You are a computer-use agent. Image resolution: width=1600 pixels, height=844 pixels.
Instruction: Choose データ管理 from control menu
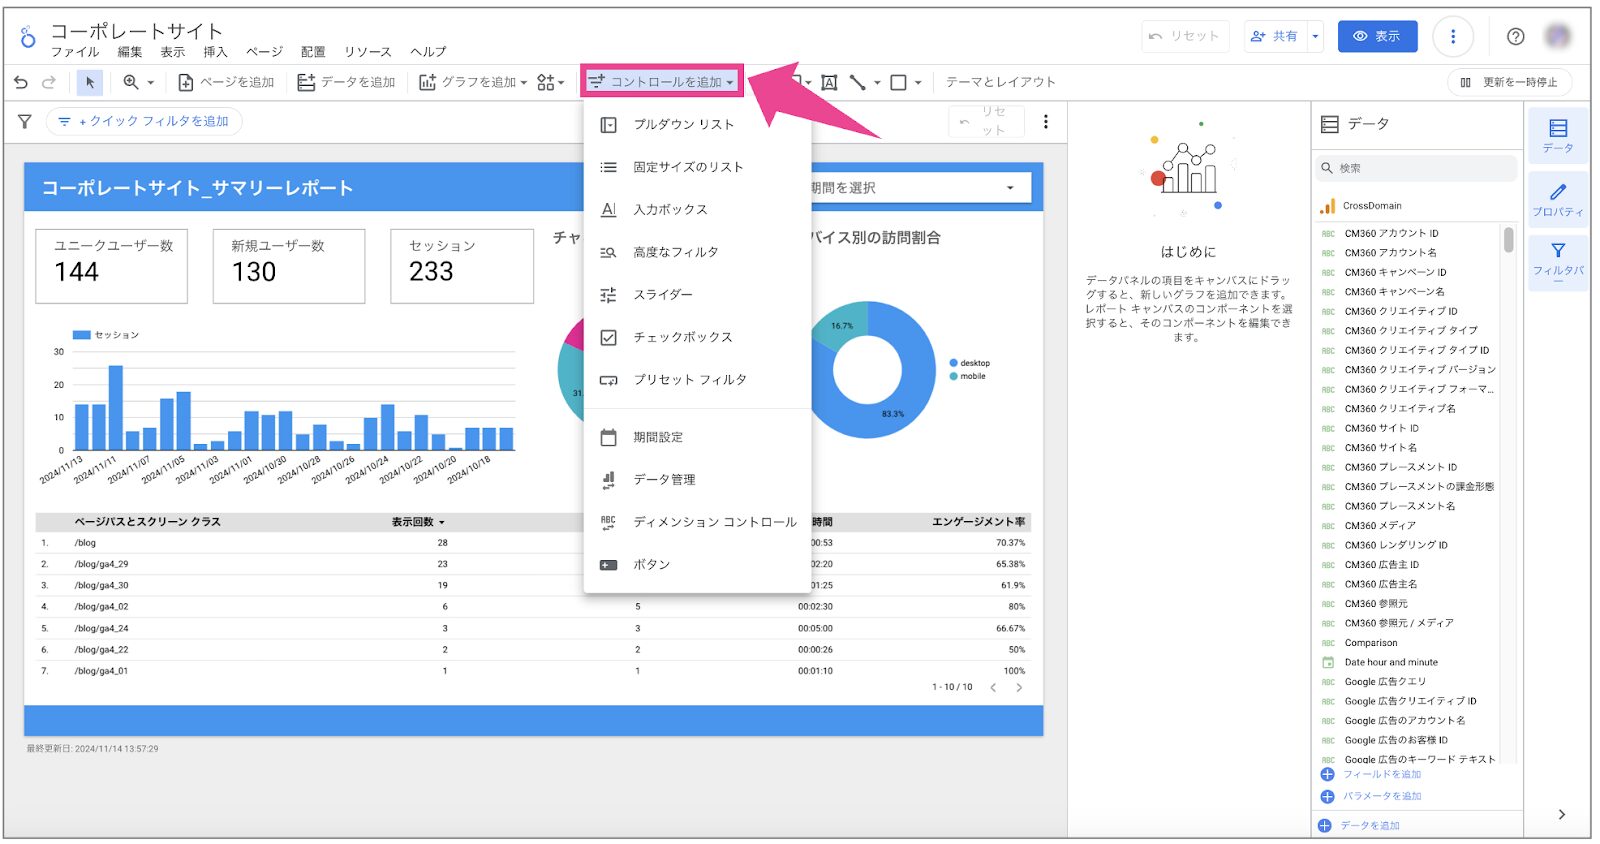697,480
